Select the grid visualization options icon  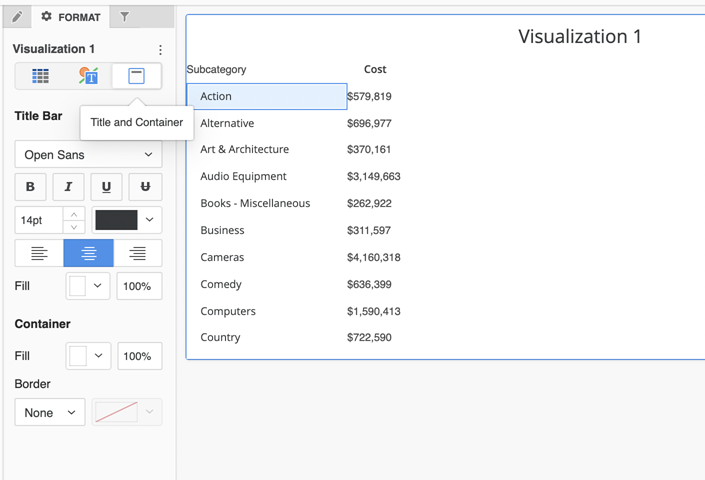tap(40, 76)
